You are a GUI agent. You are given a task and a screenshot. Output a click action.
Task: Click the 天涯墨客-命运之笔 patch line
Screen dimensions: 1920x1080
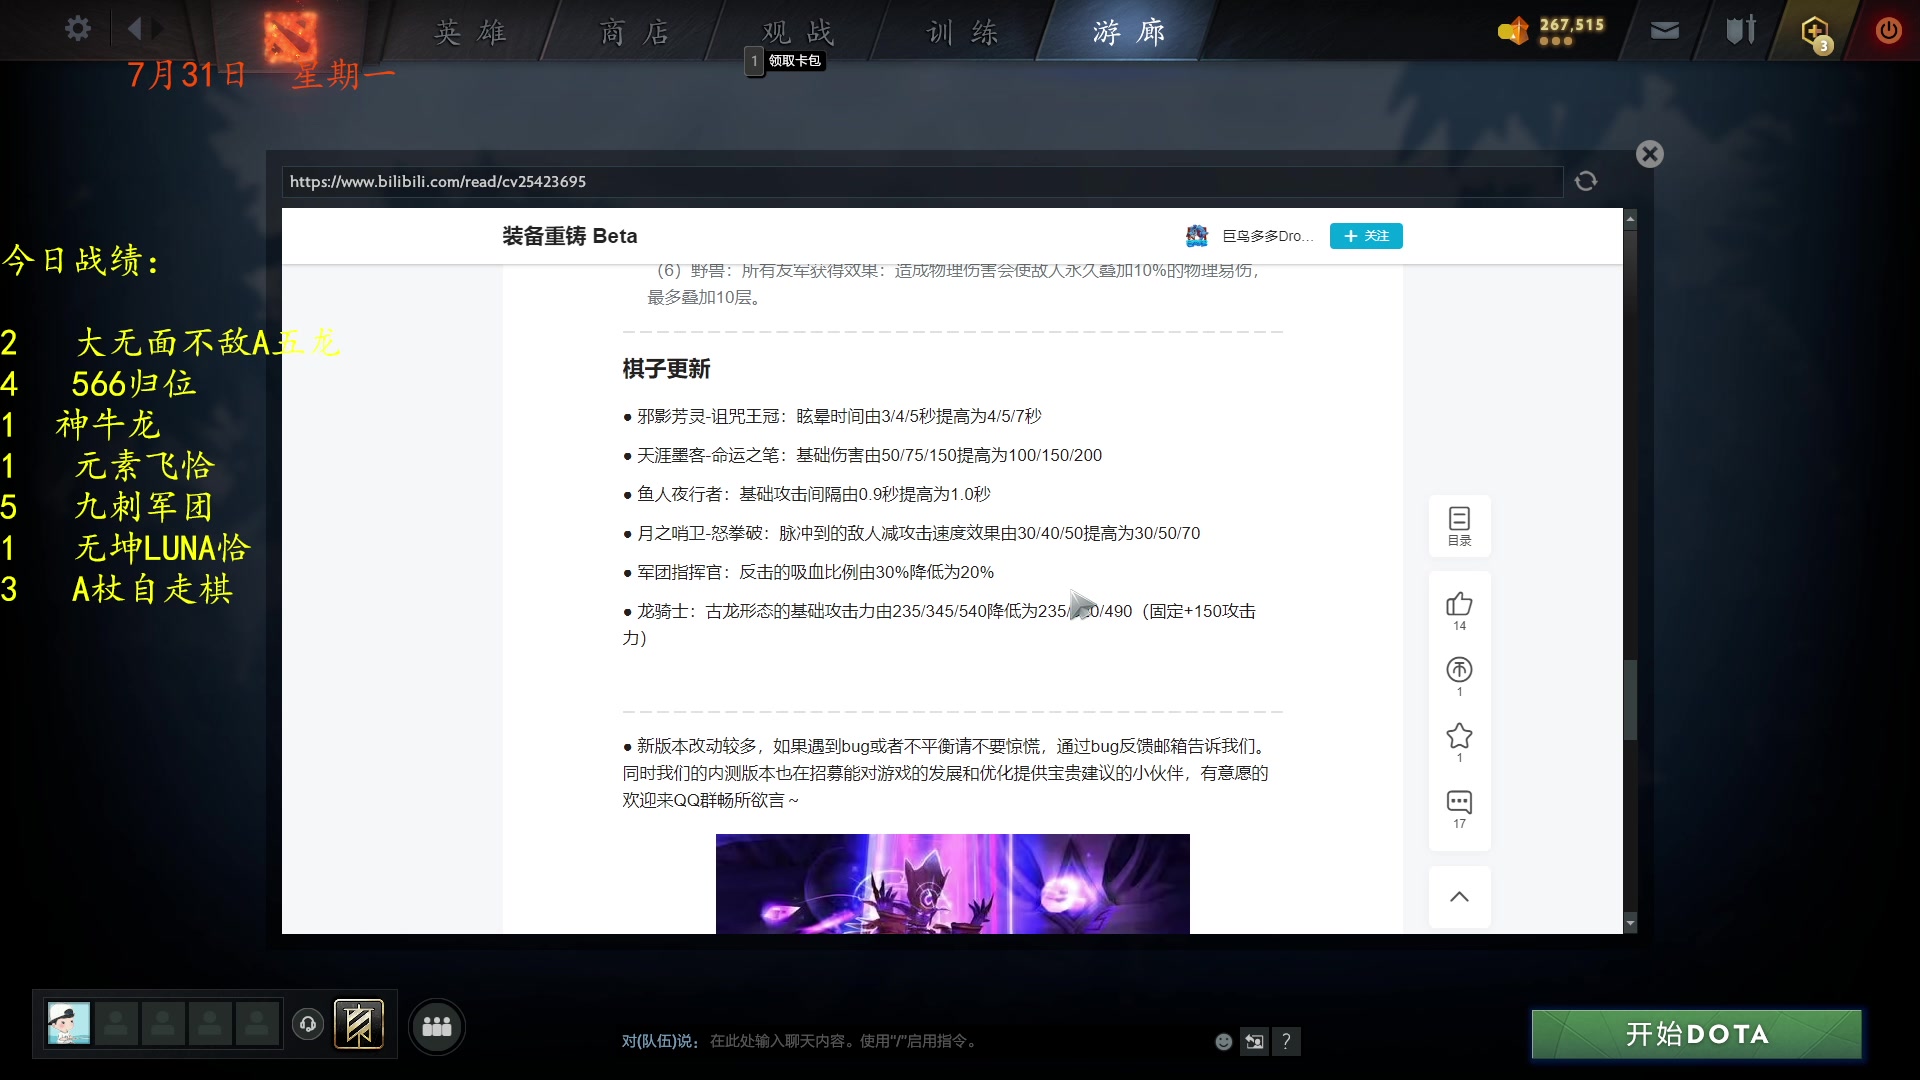pyautogui.click(x=862, y=455)
